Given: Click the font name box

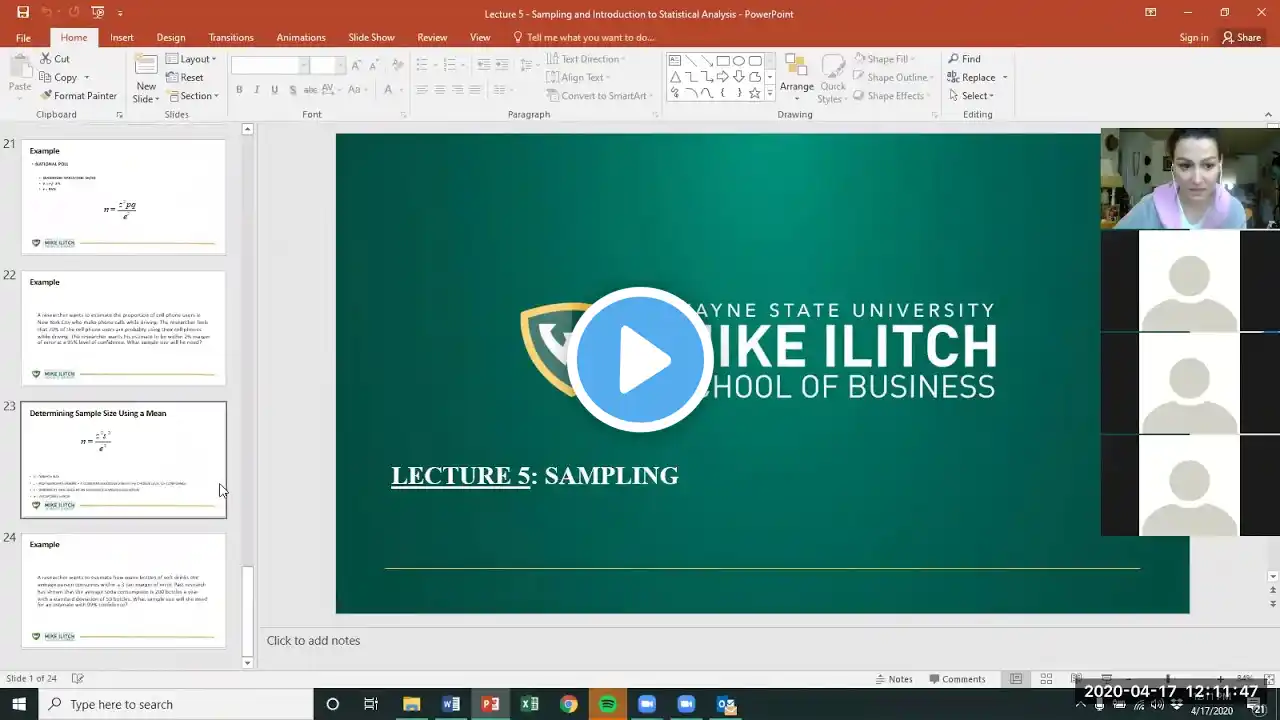Looking at the screenshot, I should pyautogui.click(x=268, y=64).
